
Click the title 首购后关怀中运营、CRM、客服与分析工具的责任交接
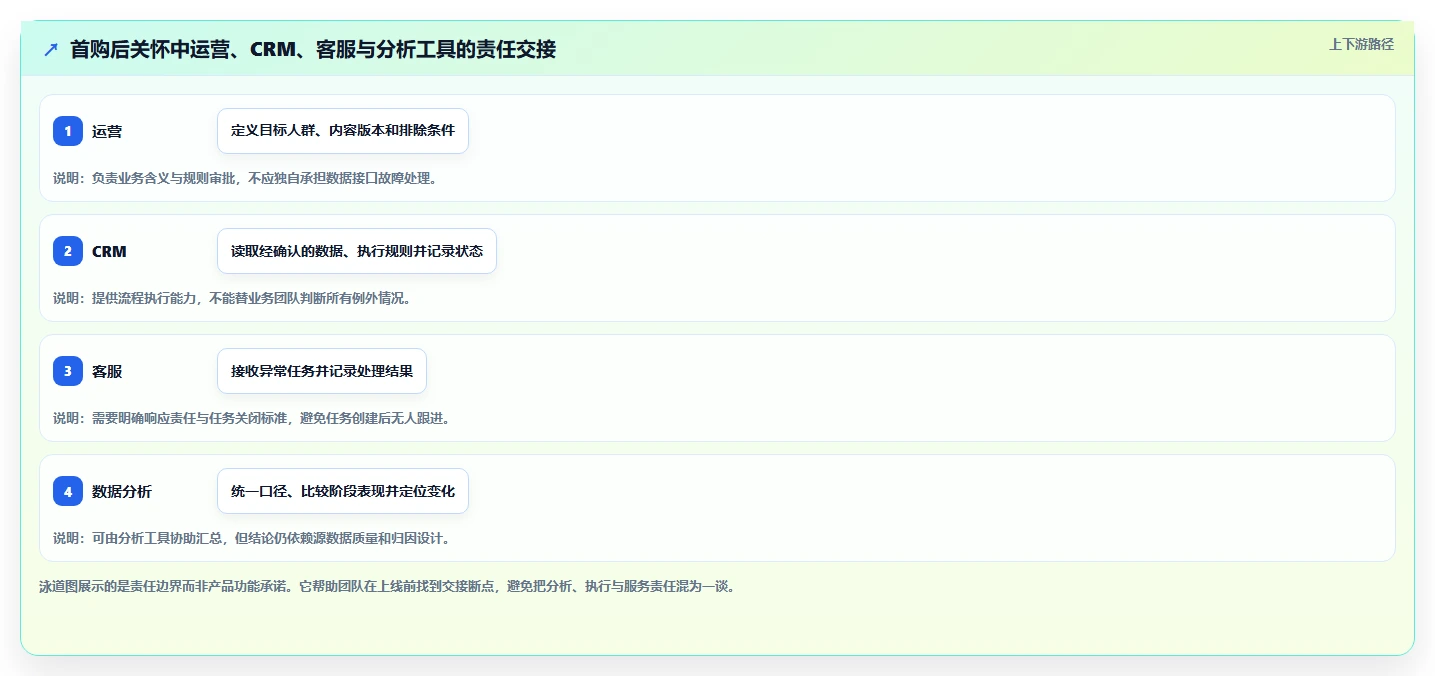click(x=313, y=49)
